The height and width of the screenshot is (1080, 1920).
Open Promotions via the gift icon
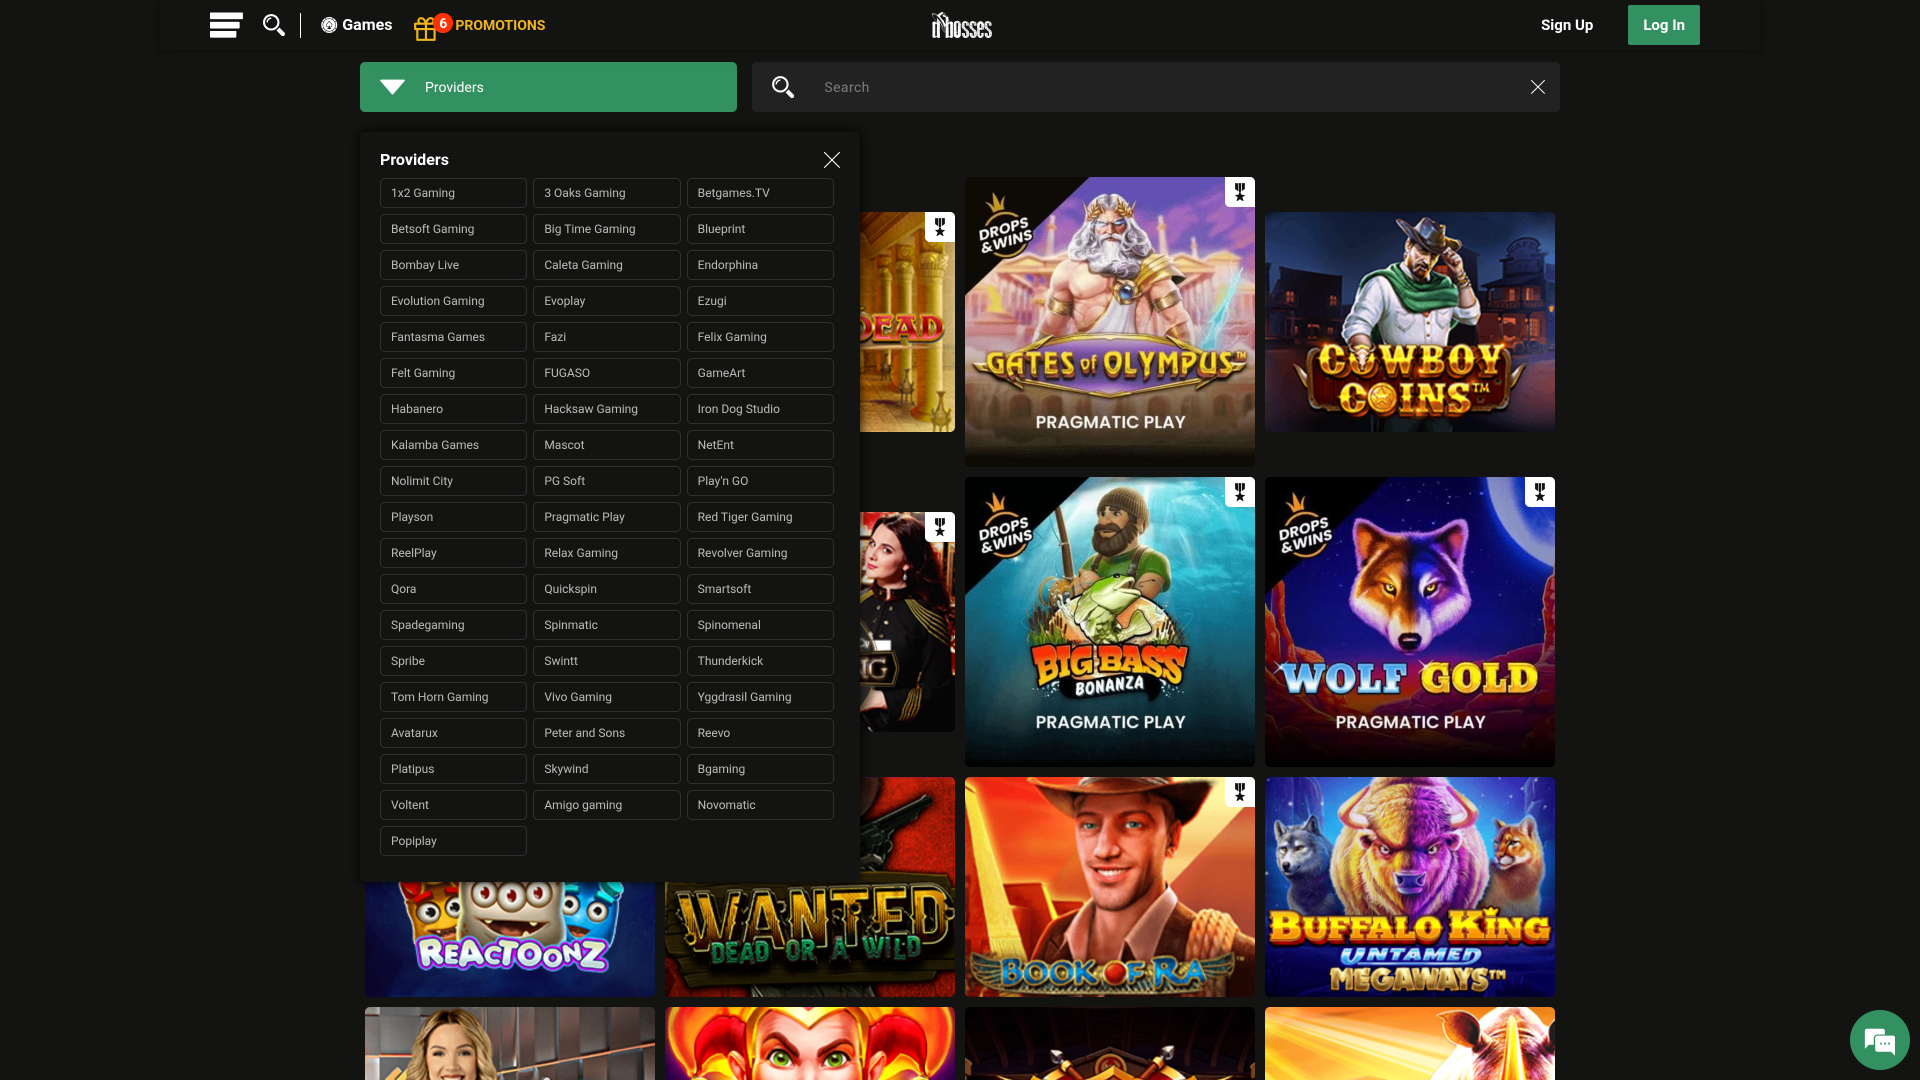coord(426,25)
